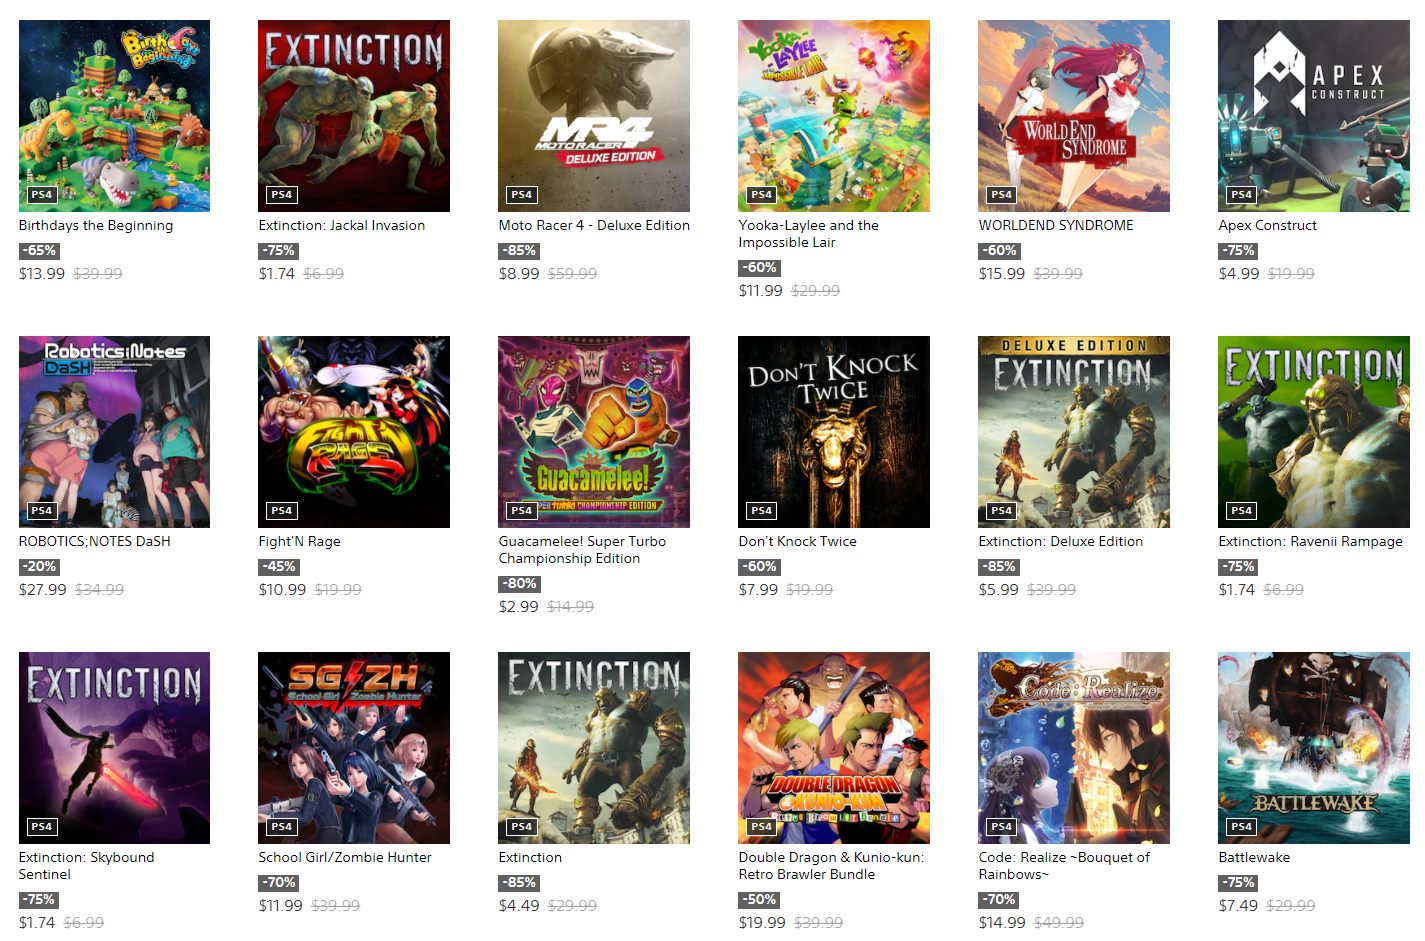
Task: Open the Extinction: Ravenii Rampage title link
Action: click(1311, 542)
